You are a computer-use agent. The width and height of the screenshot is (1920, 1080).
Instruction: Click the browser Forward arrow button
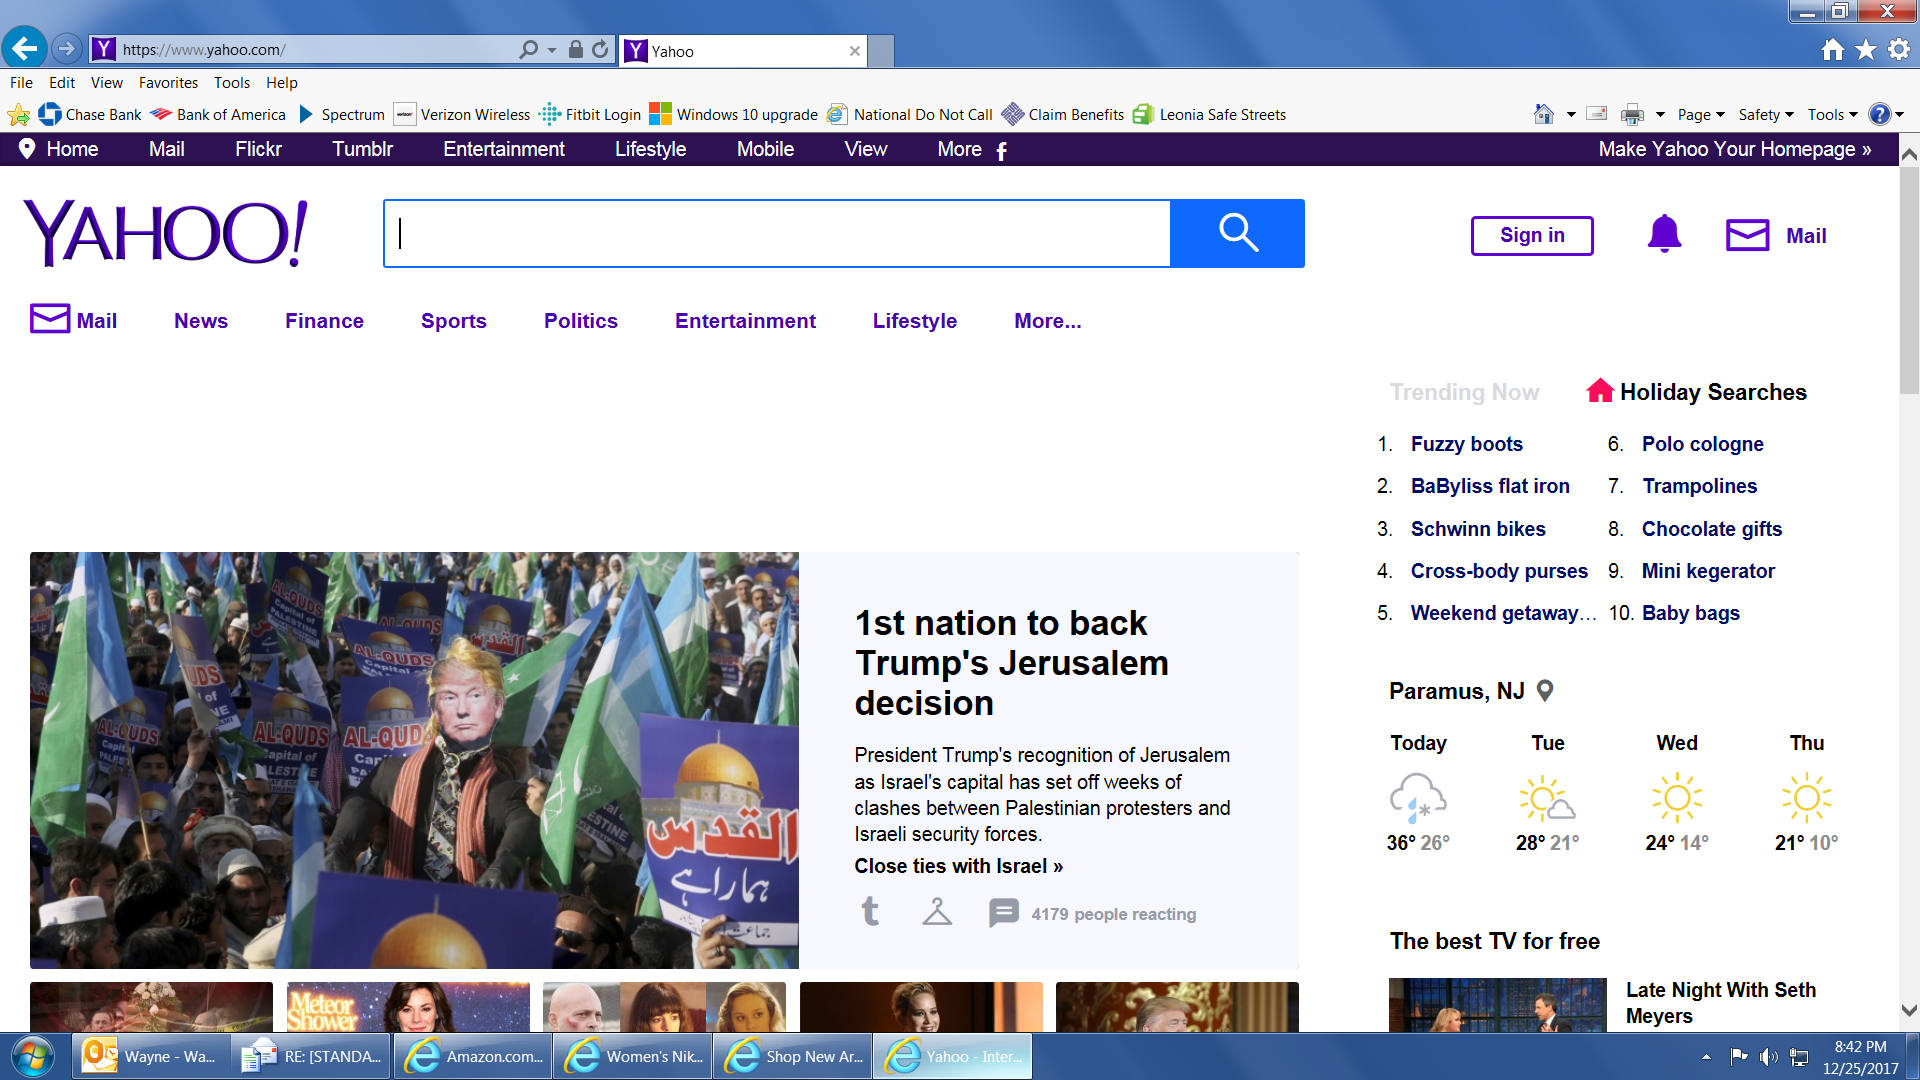click(x=66, y=48)
